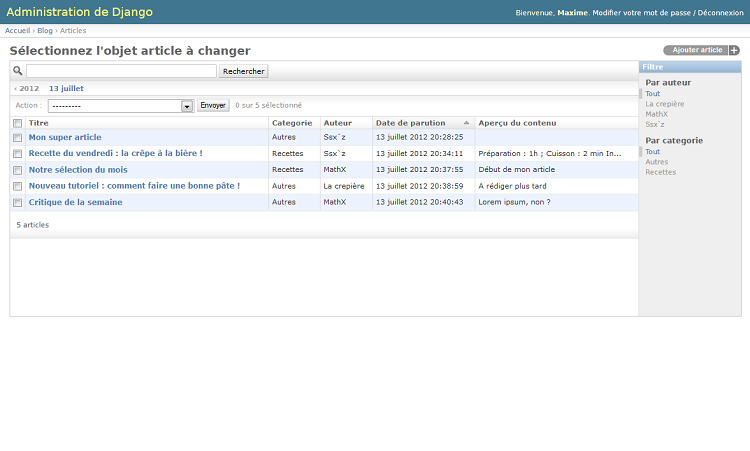Viewport: 750px width, 451px height.
Task: Go to Accueil in the breadcrumb
Action: click(17, 31)
